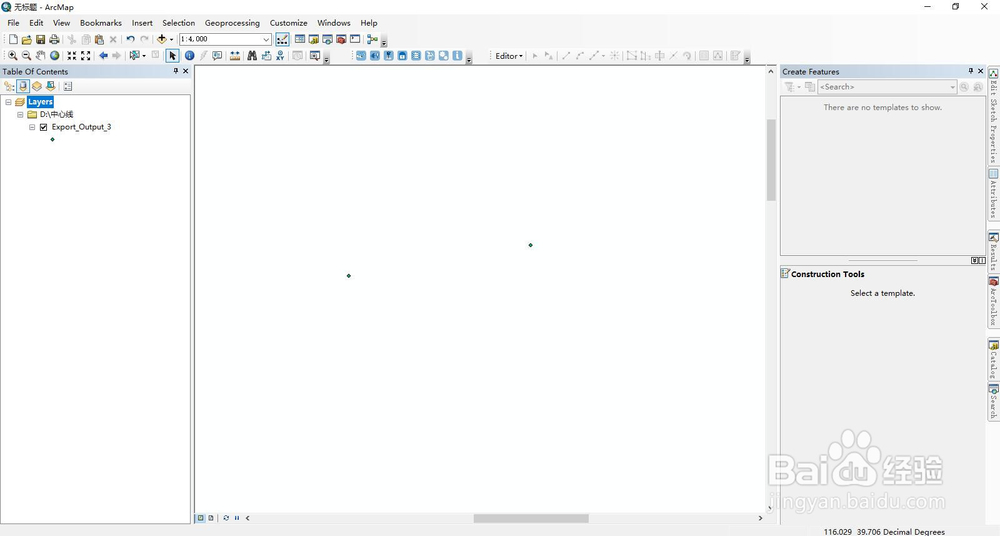Select the Zoom In tool
Screen dimensions: 1000x536
[x=13, y=56]
